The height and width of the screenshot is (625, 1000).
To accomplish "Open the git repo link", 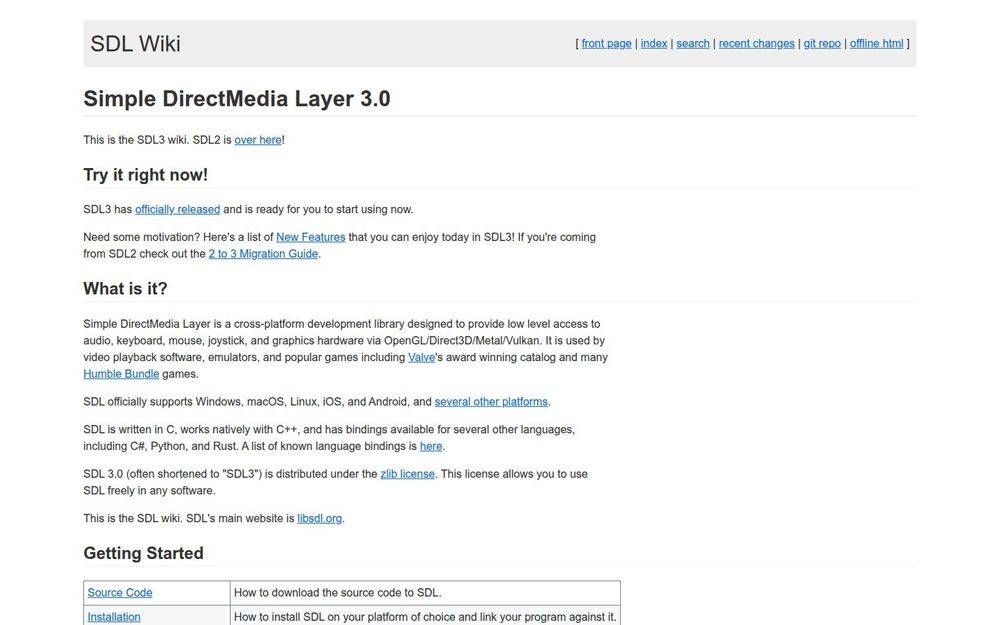I will (x=822, y=43).
